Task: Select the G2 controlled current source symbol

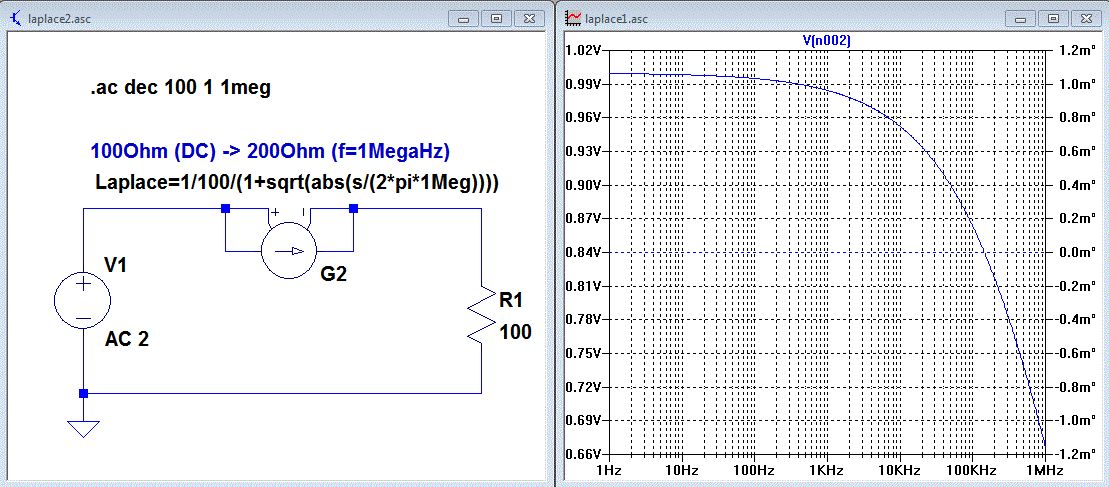Action: click(289, 250)
